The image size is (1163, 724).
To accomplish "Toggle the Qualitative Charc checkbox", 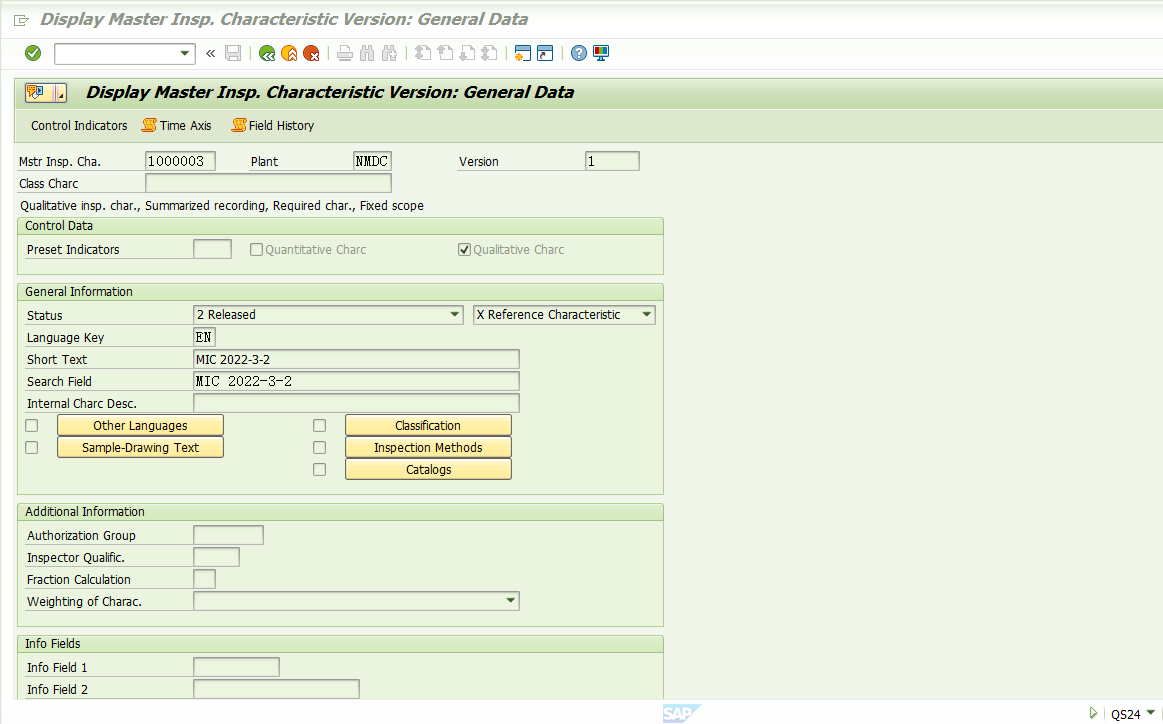I will tap(464, 249).
